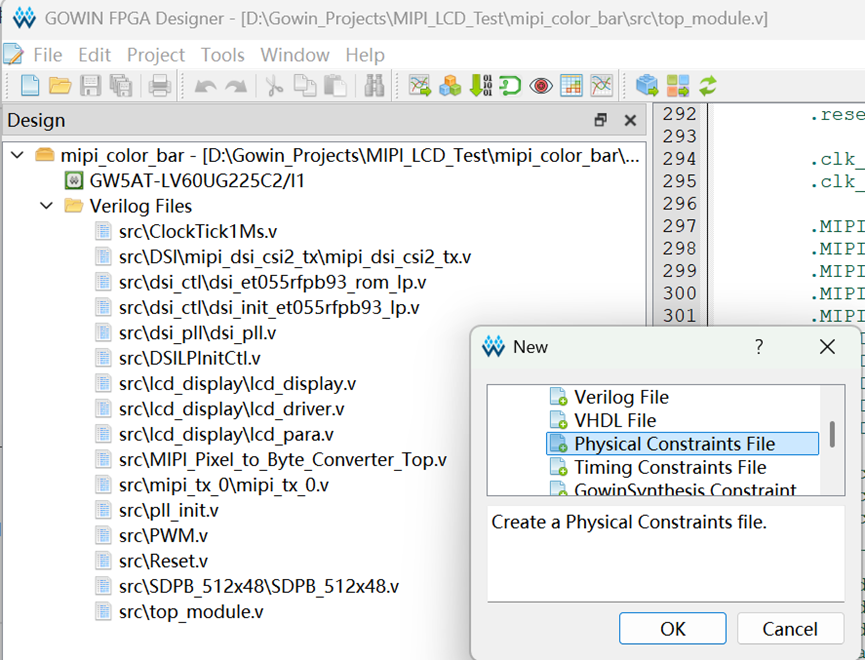Click the grid table toolbar icon
This screenshot has height=660, width=865.
571,86
